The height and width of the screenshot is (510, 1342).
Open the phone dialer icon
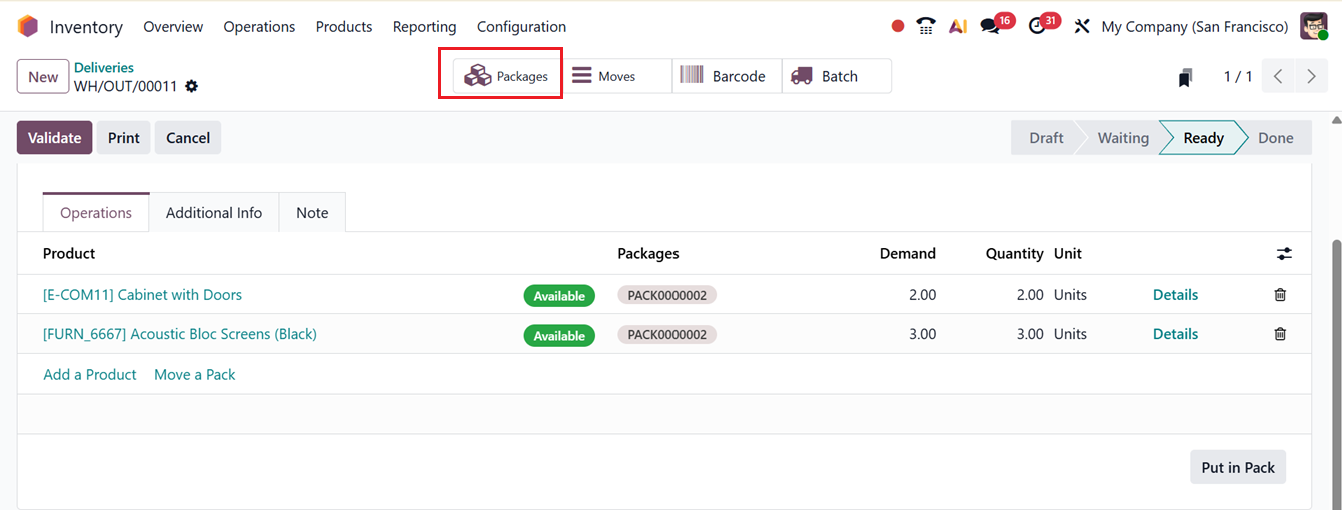(926, 27)
